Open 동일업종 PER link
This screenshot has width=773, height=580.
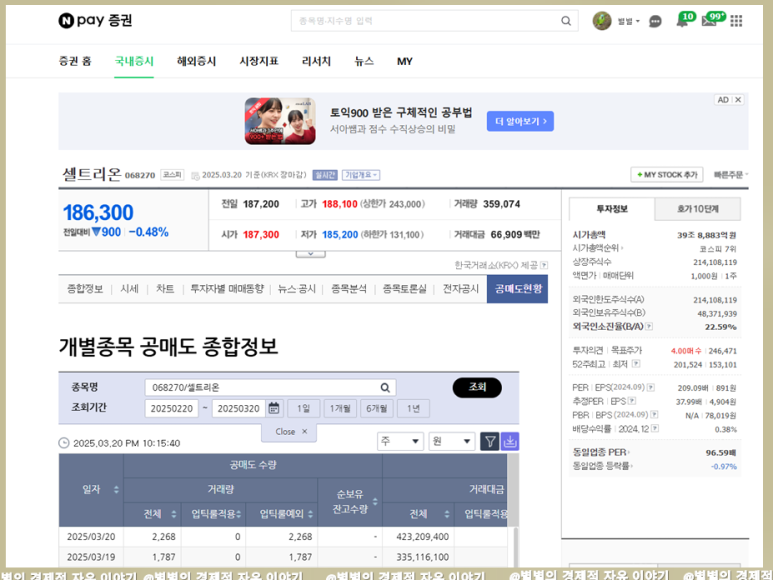601,452
